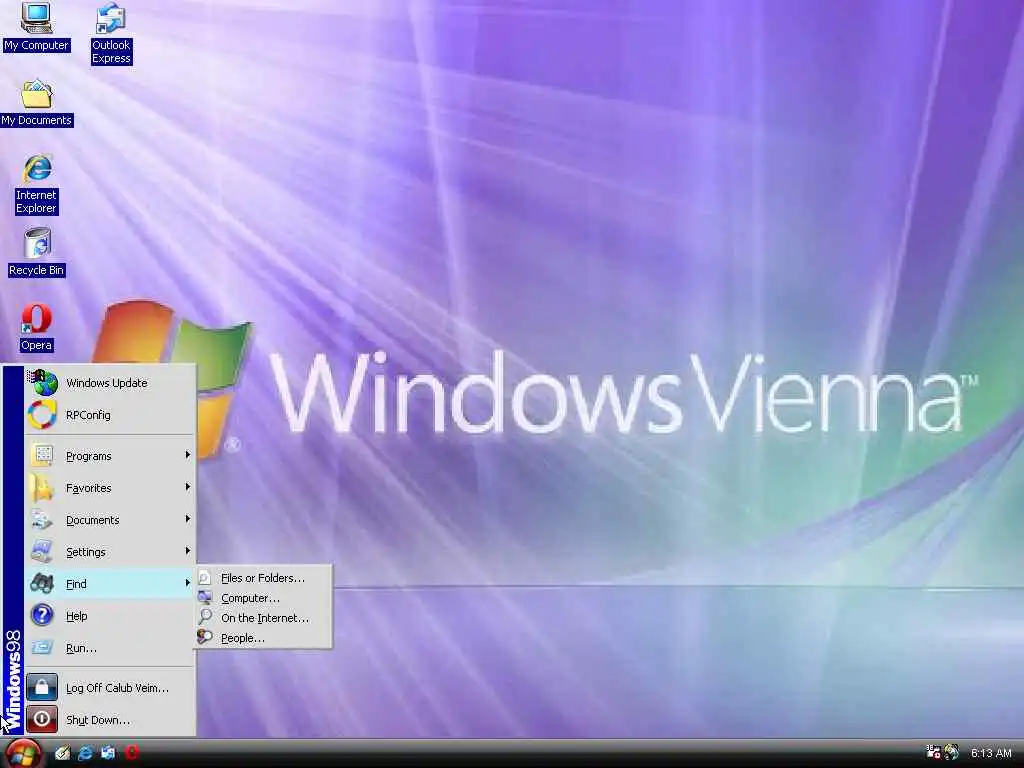Viewport: 1024px width, 768px height.
Task: Open RPConfig from the Start menu
Action: click(x=110, y=415)
